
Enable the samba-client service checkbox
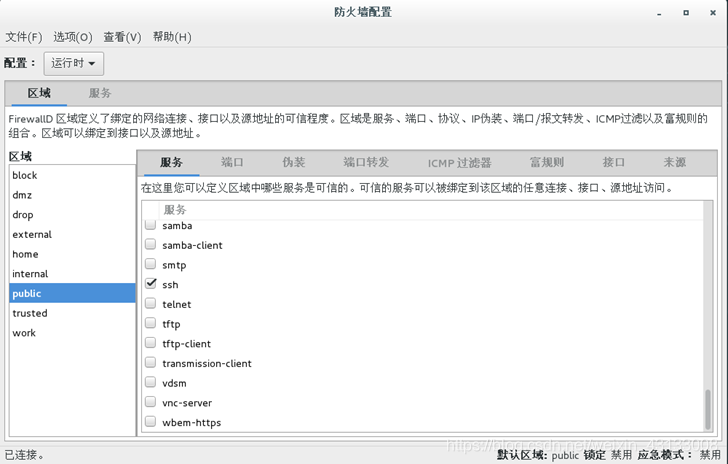pos(150,244)
